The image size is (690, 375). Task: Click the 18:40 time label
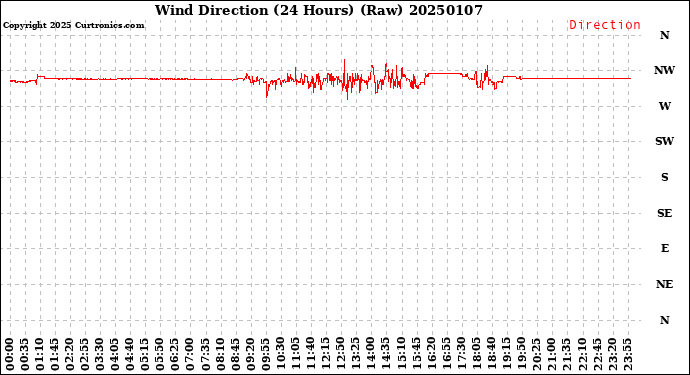(x=491, y=354)
